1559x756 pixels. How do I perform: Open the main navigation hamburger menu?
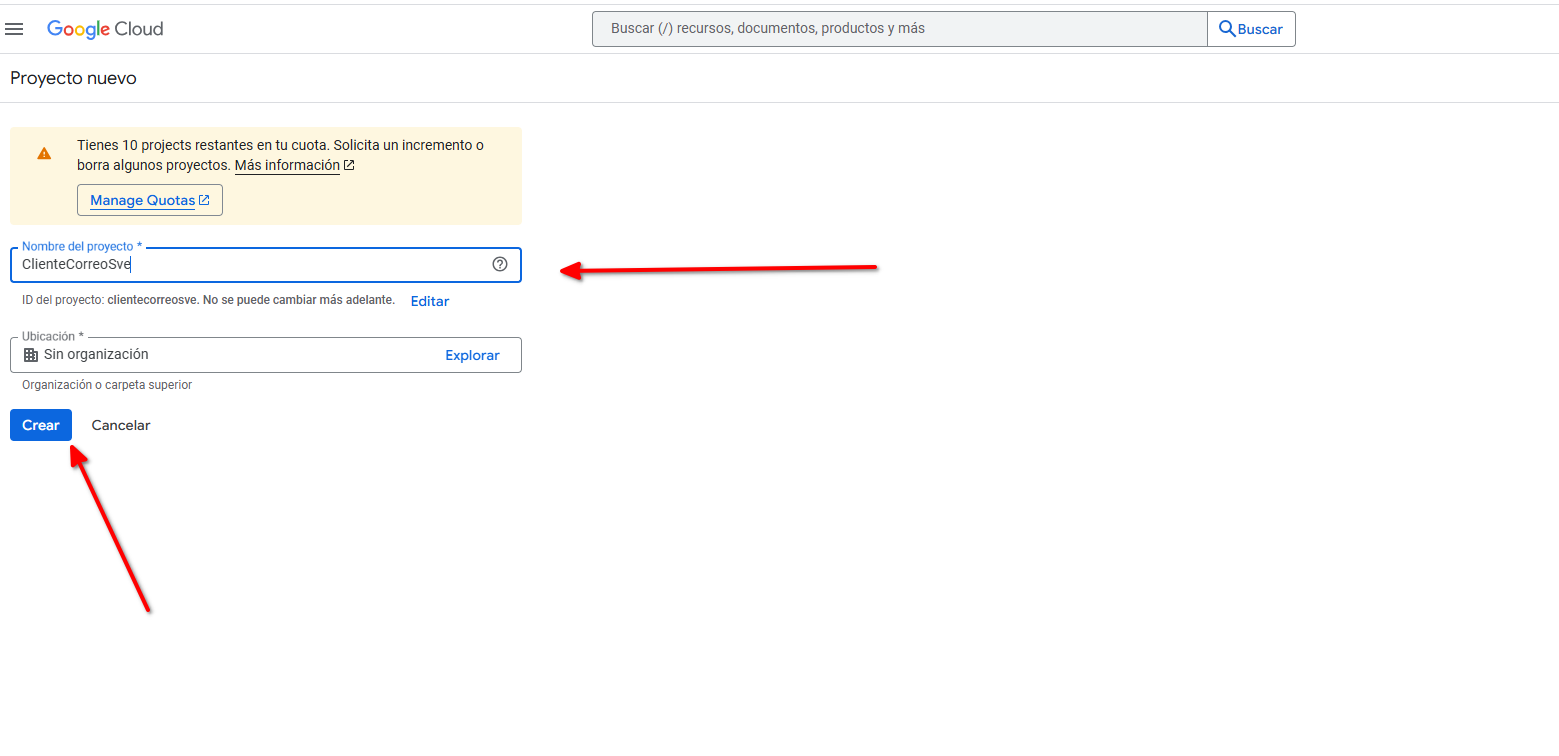(x=15, y=29)
